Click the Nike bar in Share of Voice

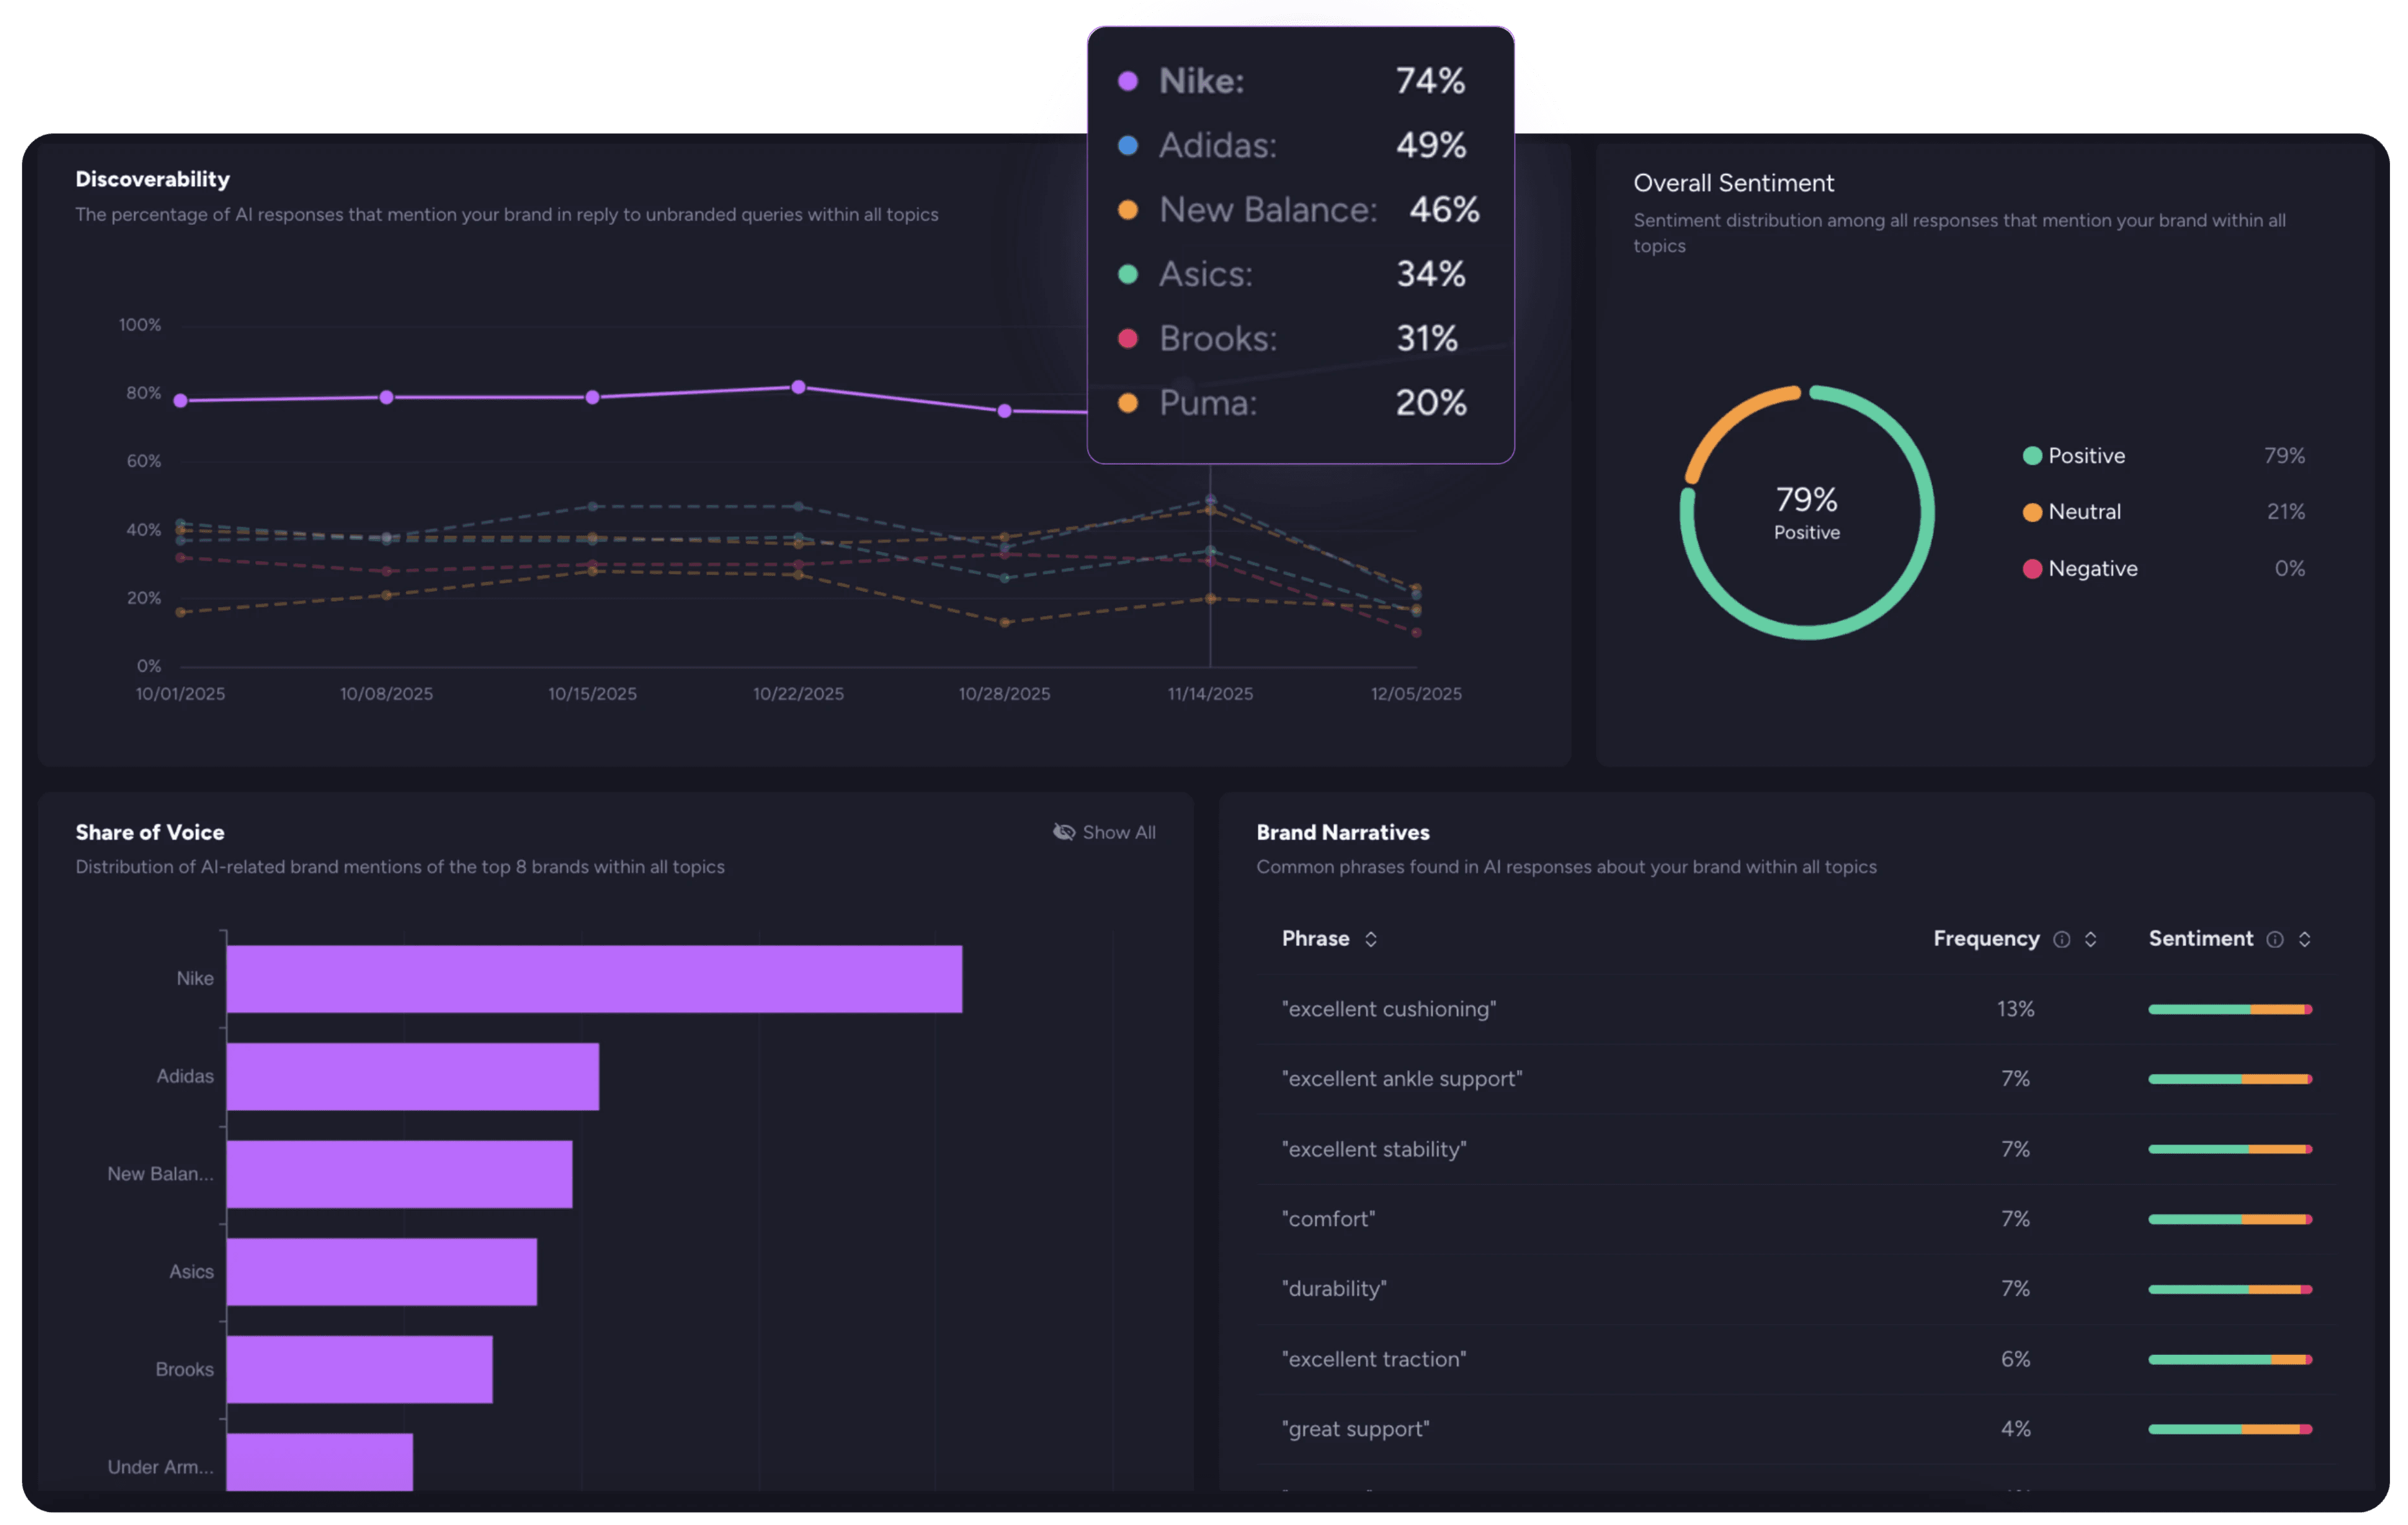[594, 979]
